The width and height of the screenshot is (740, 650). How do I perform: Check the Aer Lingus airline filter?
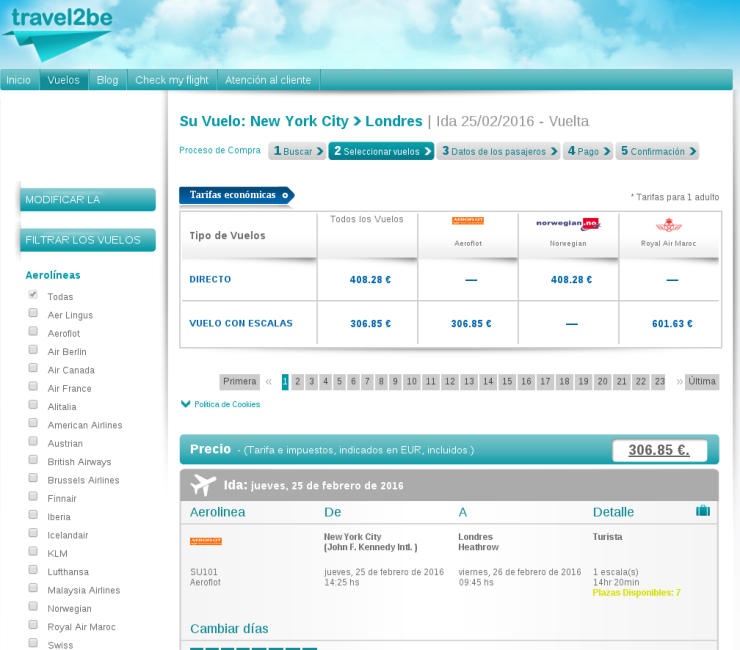(x=33, y=314)
